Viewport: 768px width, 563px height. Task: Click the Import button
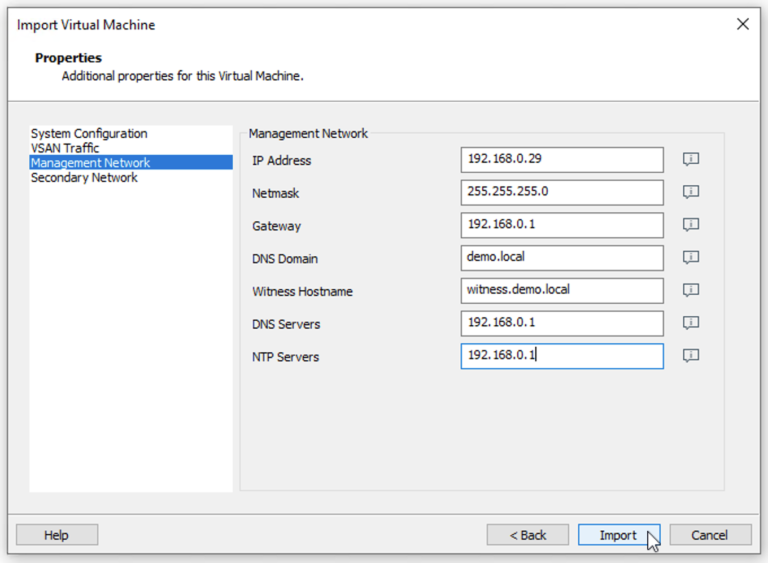coord(618,535)
